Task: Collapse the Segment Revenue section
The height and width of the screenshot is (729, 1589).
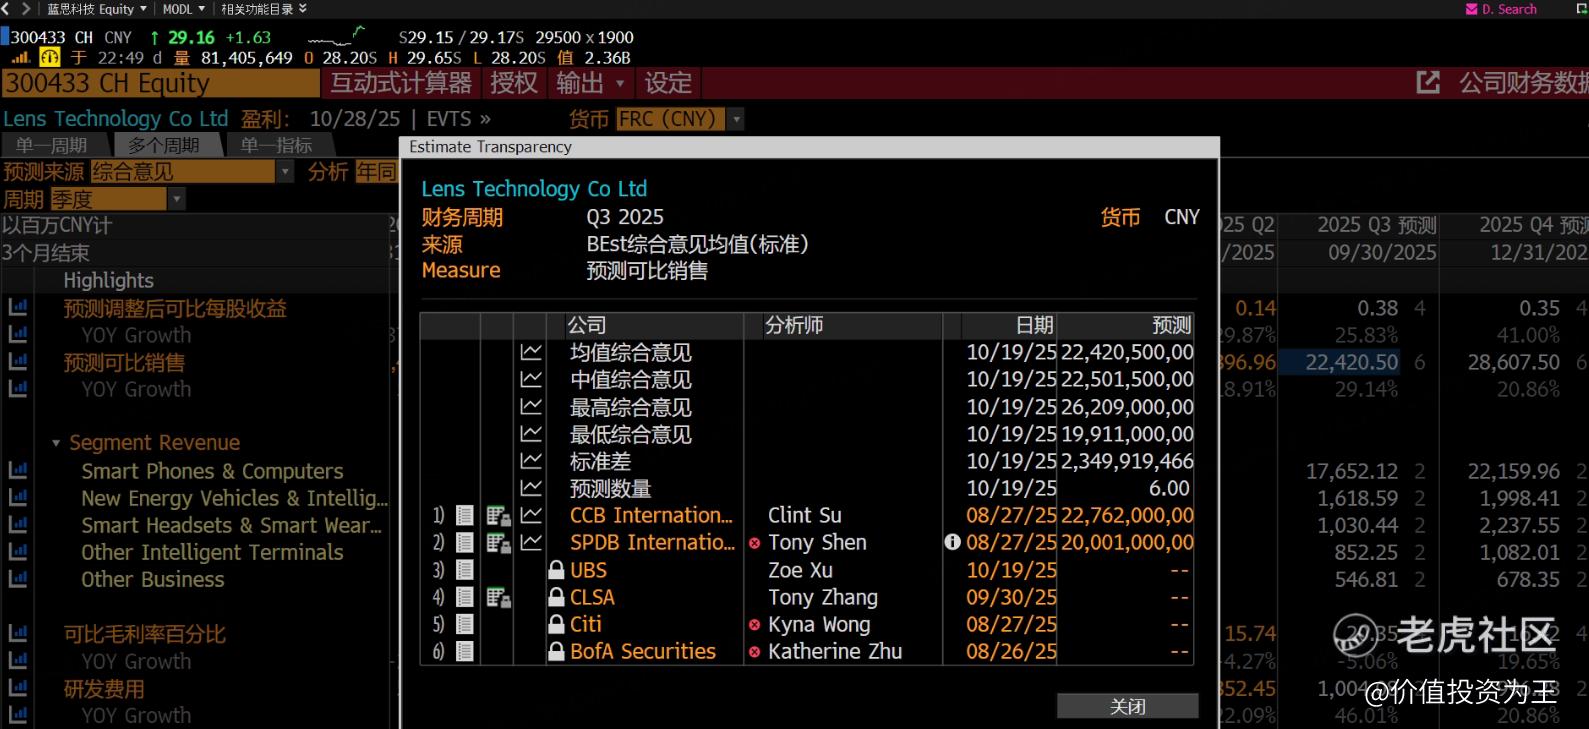Action: (x=56, y=443)
